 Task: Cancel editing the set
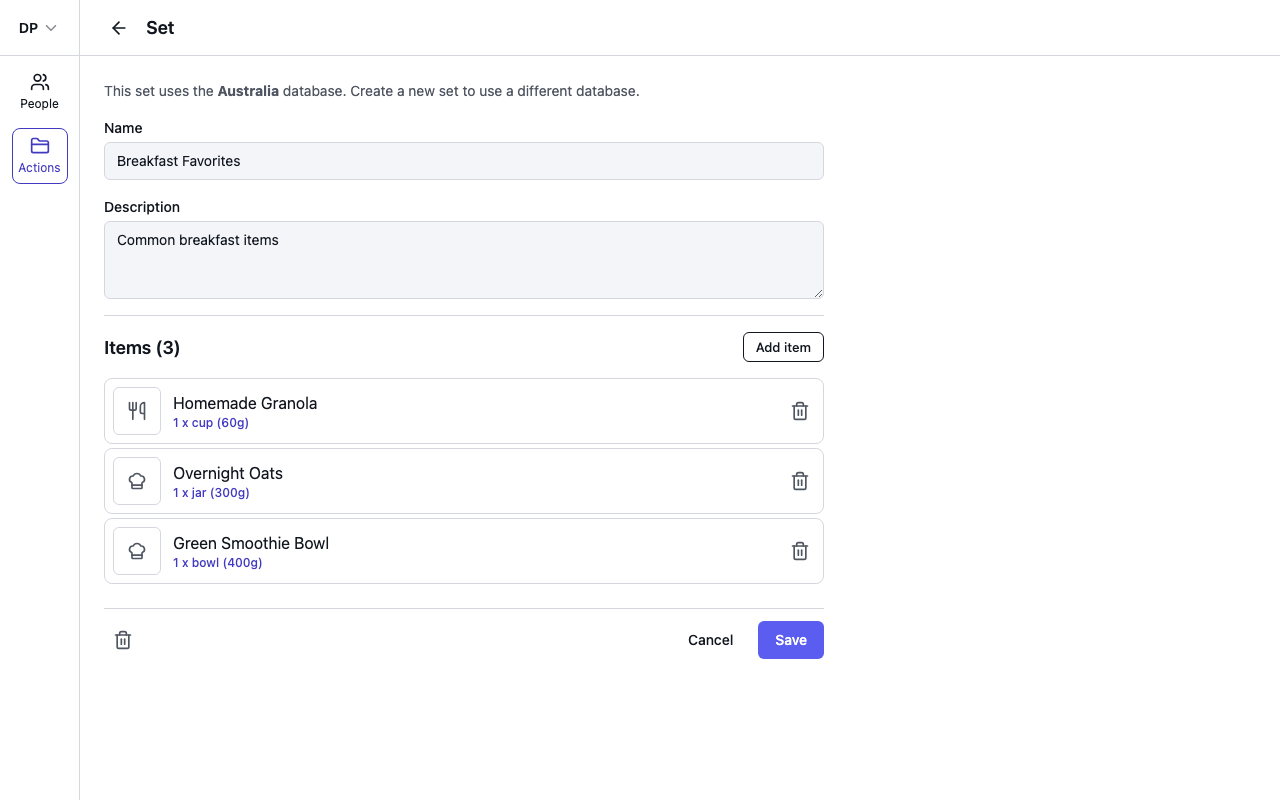tap(711, 640)
